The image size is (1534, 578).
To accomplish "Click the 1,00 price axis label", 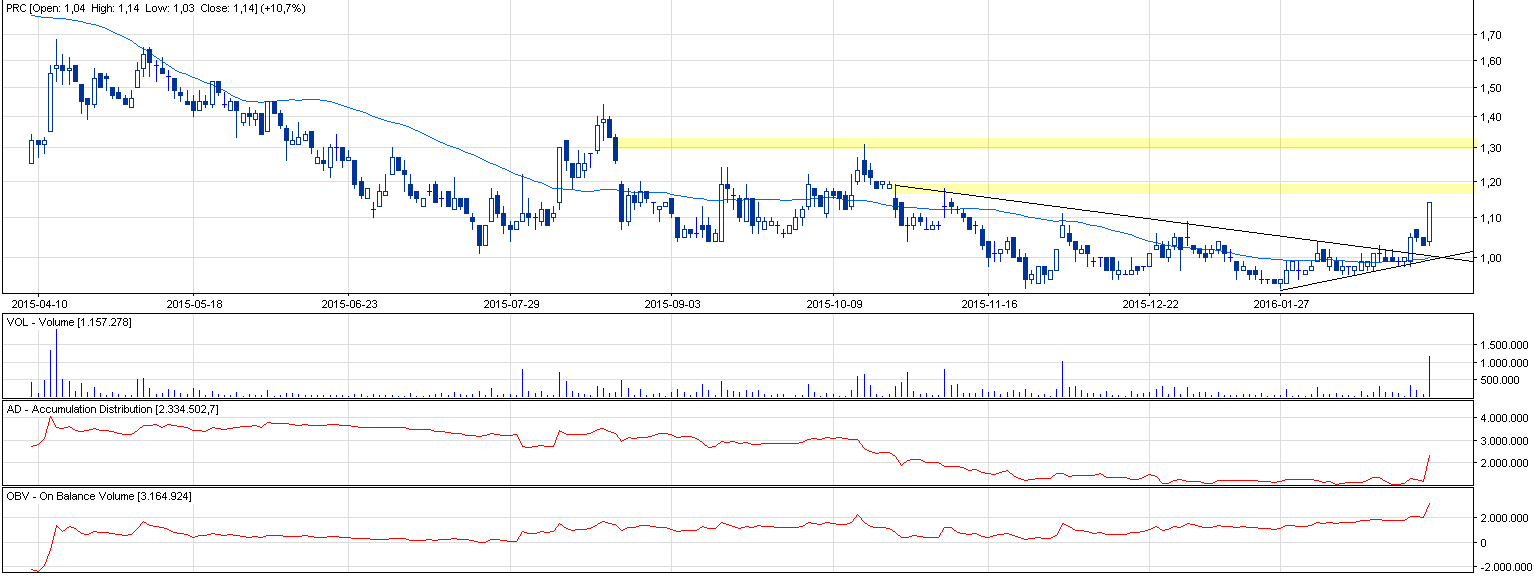I will point(1494,258).
